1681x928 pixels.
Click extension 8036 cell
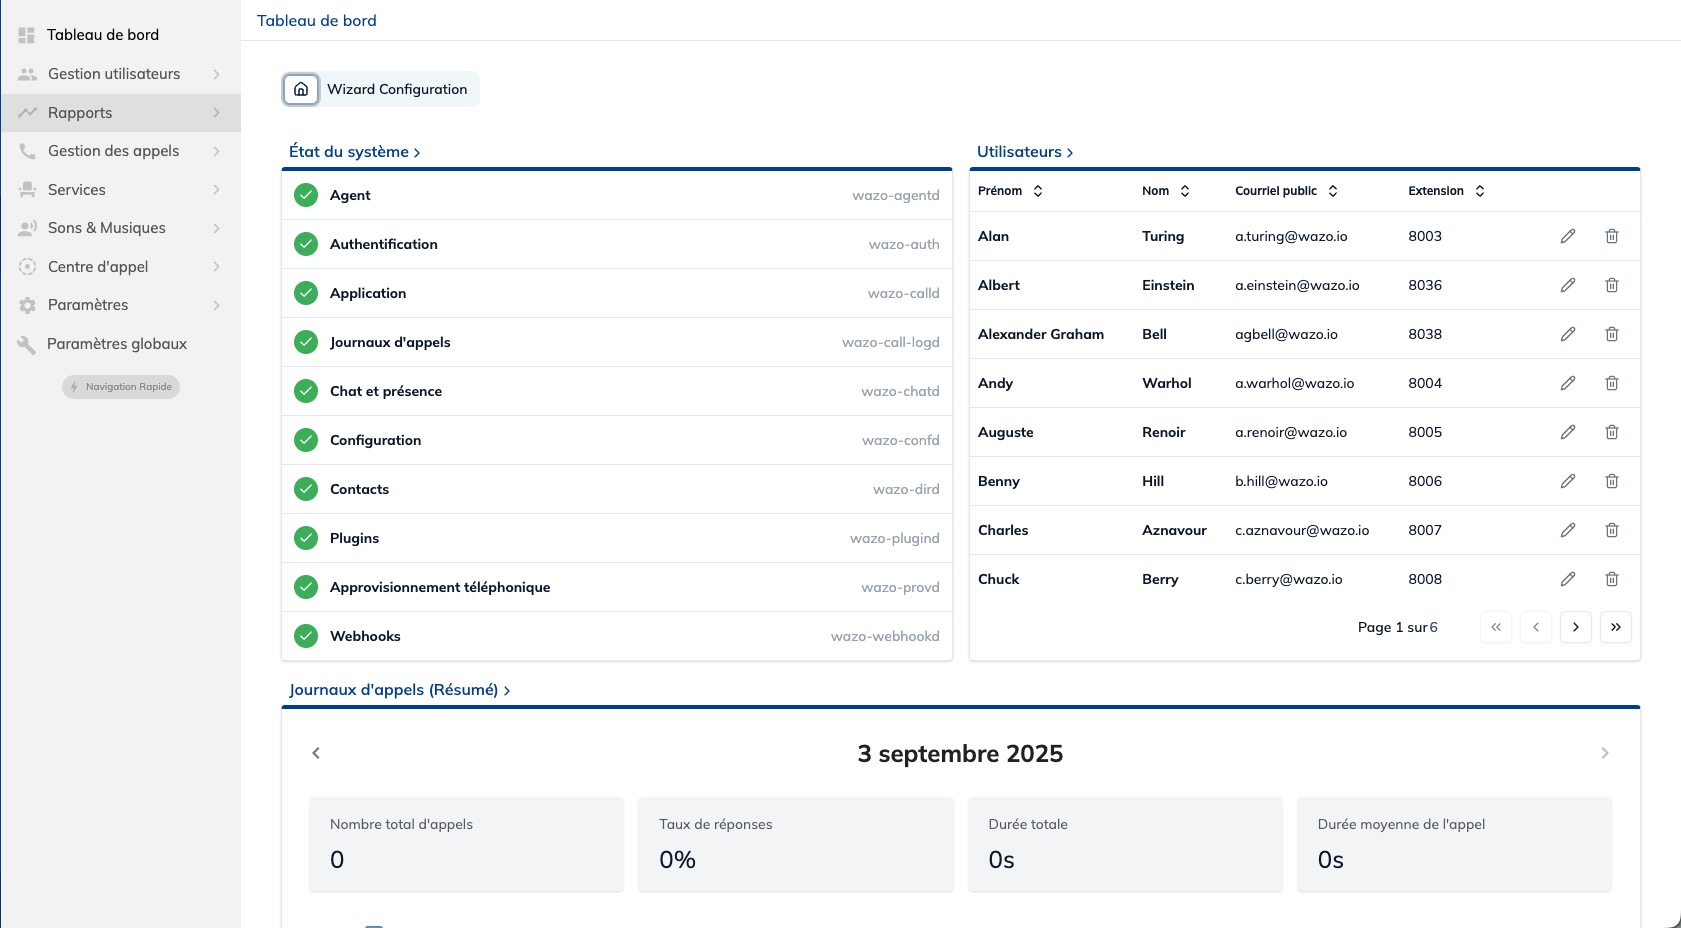pos(1425,285)
